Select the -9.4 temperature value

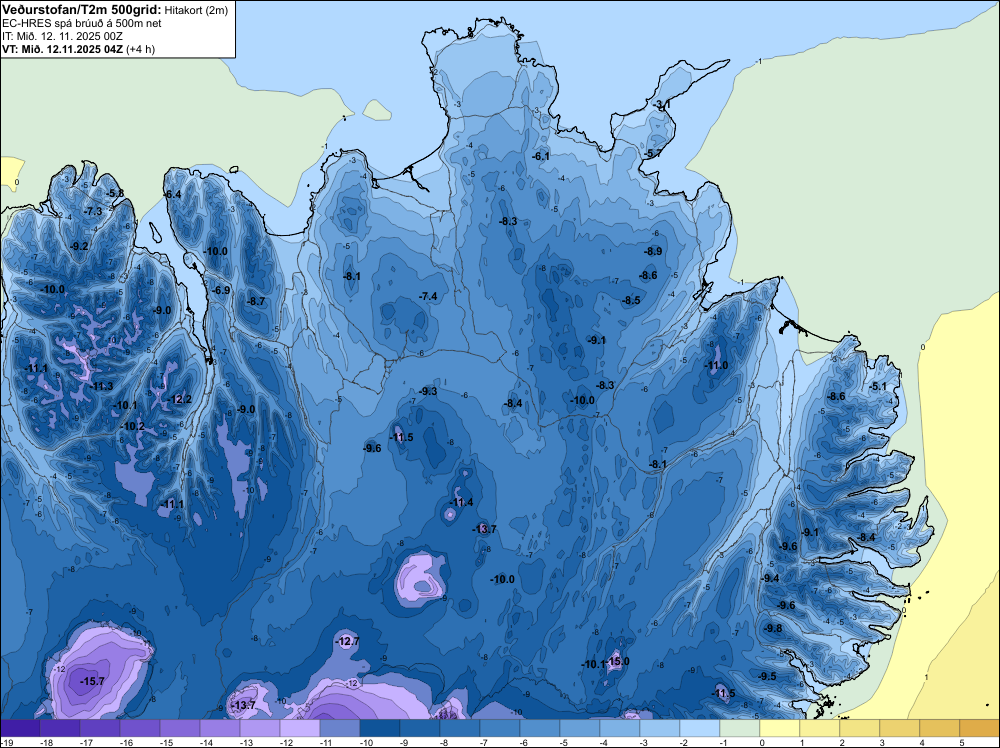pos(770,578)
